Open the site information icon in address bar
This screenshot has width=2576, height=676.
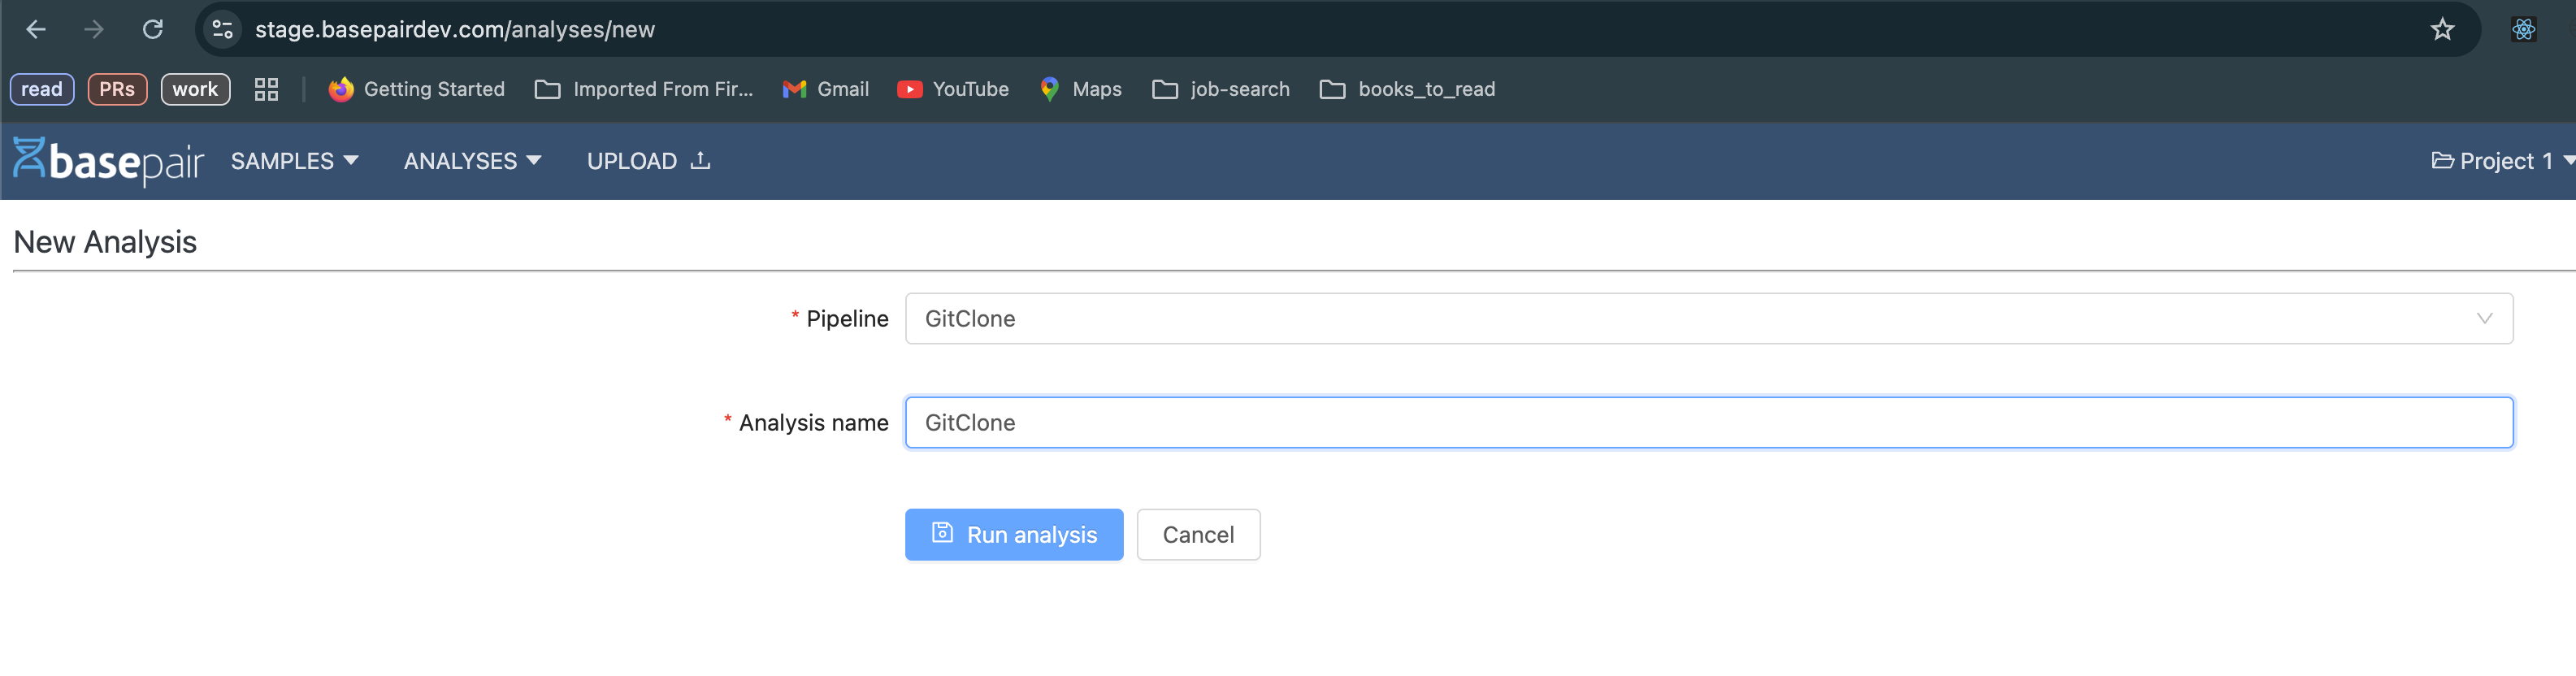(x=223, y=30)
